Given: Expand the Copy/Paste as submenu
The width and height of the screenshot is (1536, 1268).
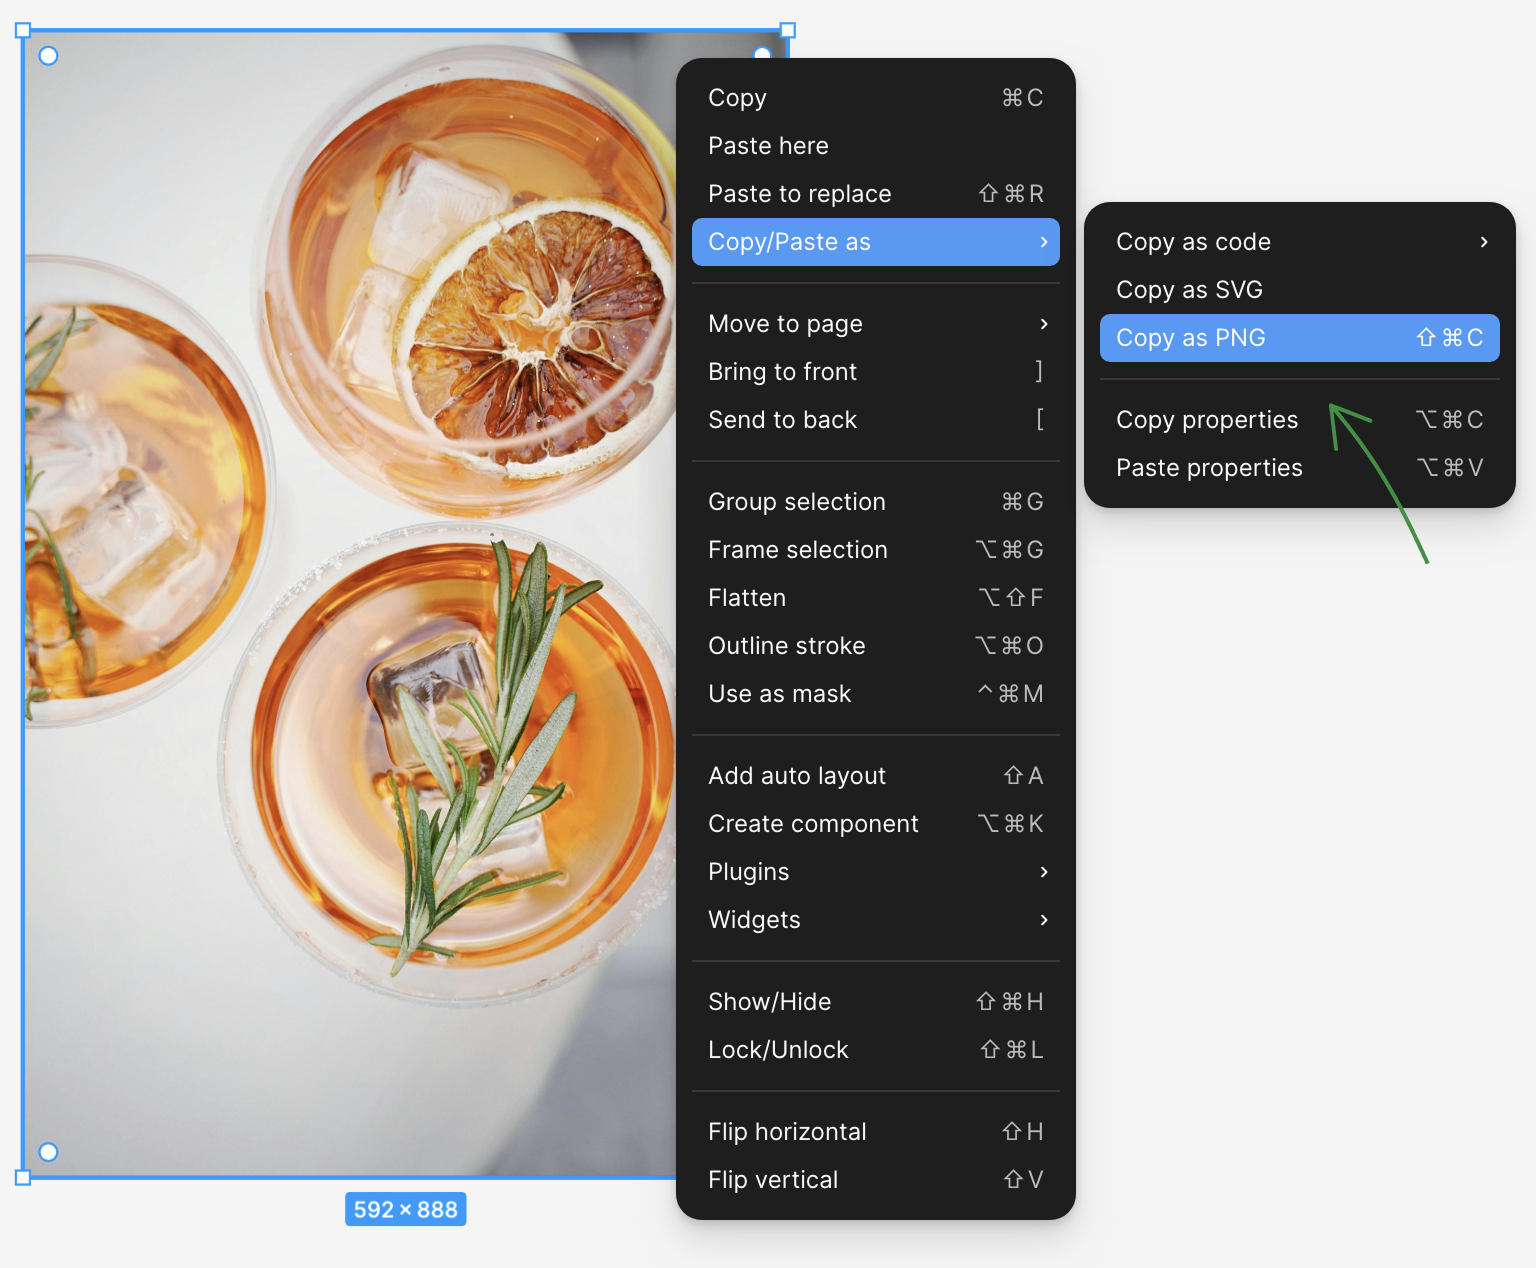Looking at the screenshot, I should [875, 242].
